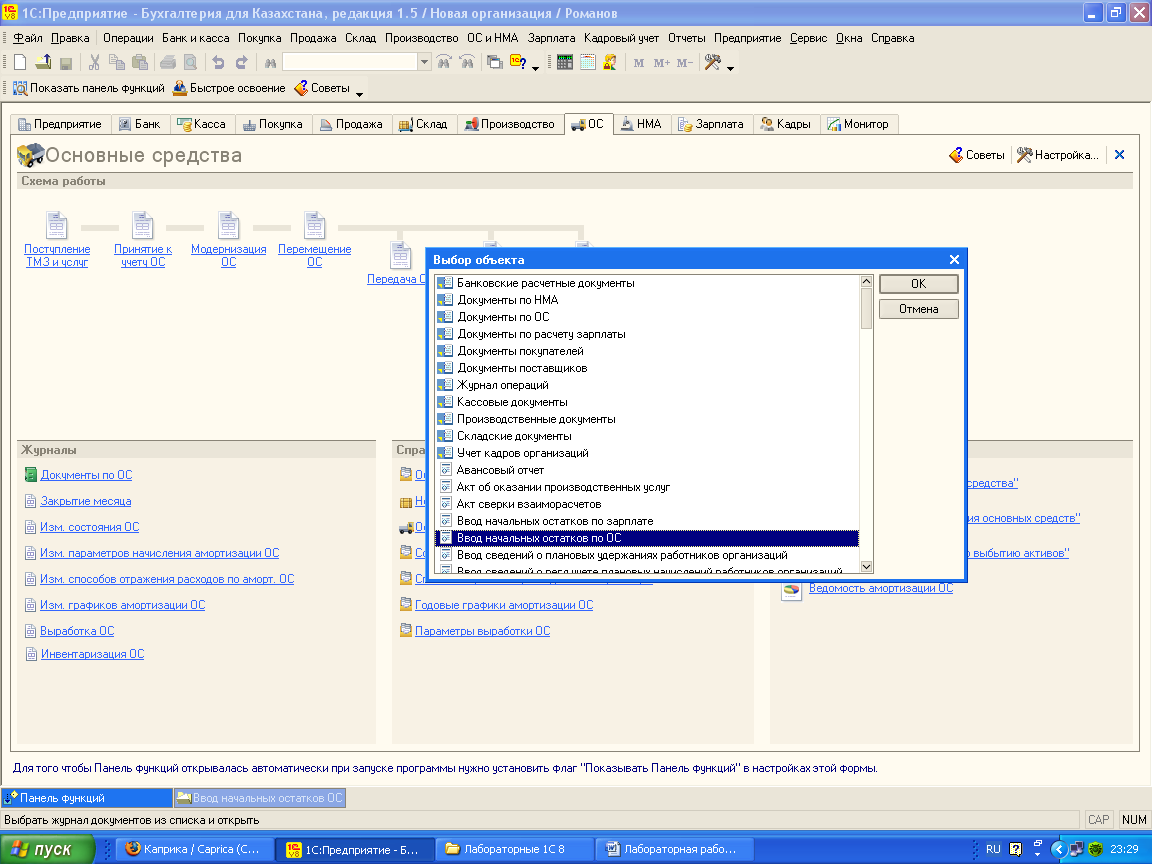Click Отмена in Выбор объекта dialog
1152x864 pixels.
[918, 309]
